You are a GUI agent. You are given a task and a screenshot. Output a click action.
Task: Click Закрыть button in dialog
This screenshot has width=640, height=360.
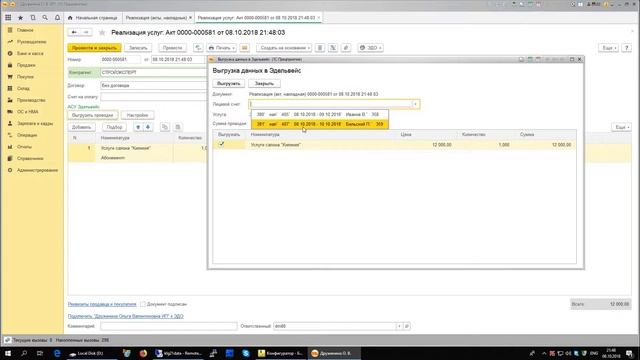point(264,83)
